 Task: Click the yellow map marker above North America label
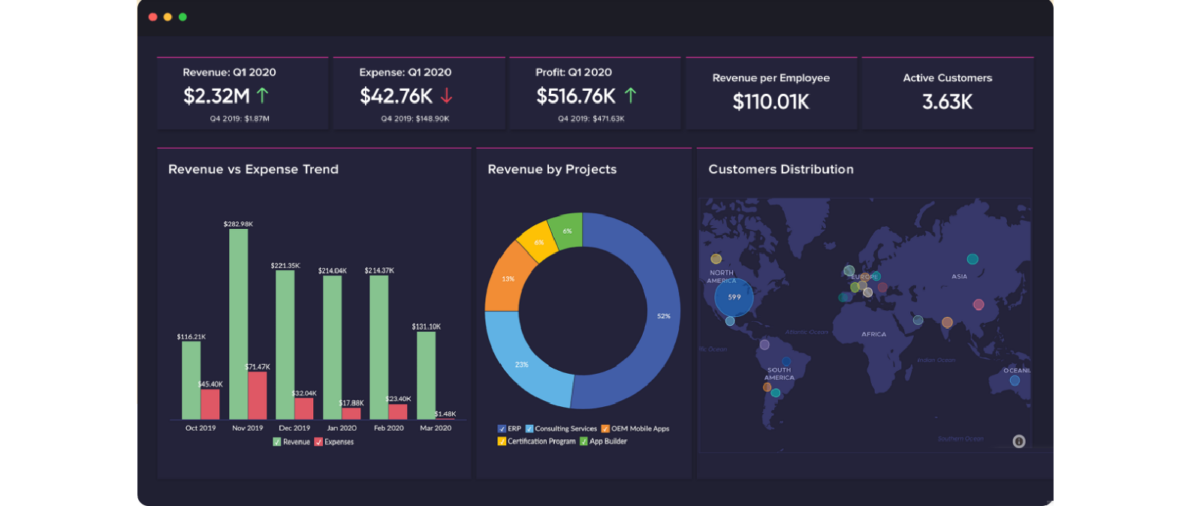[716, 259]
